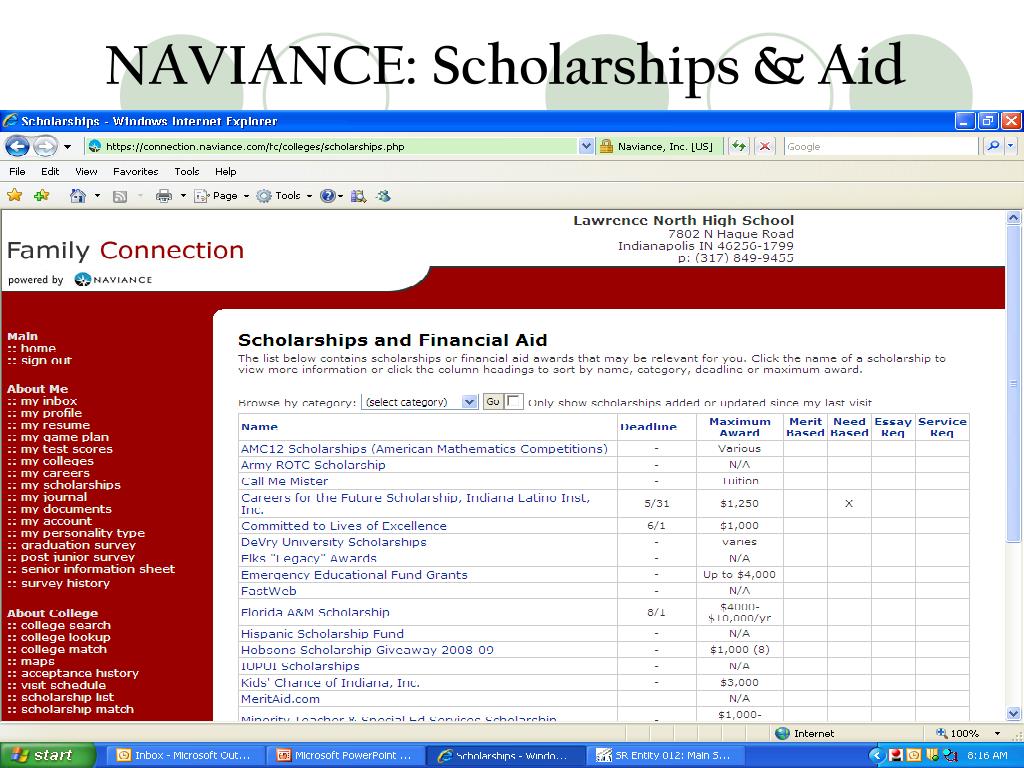Open the Favorites menu

click(x=135, y=171)
